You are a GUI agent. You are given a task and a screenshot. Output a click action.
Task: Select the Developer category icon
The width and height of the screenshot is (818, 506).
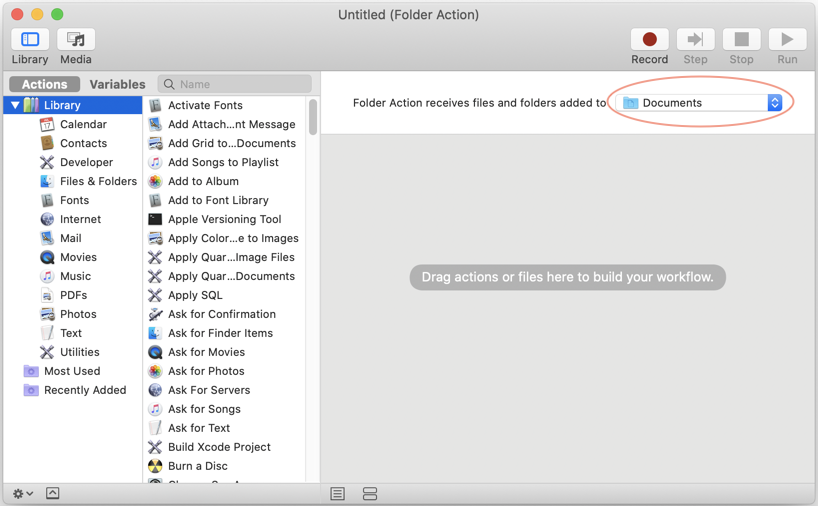coord(47,162)
